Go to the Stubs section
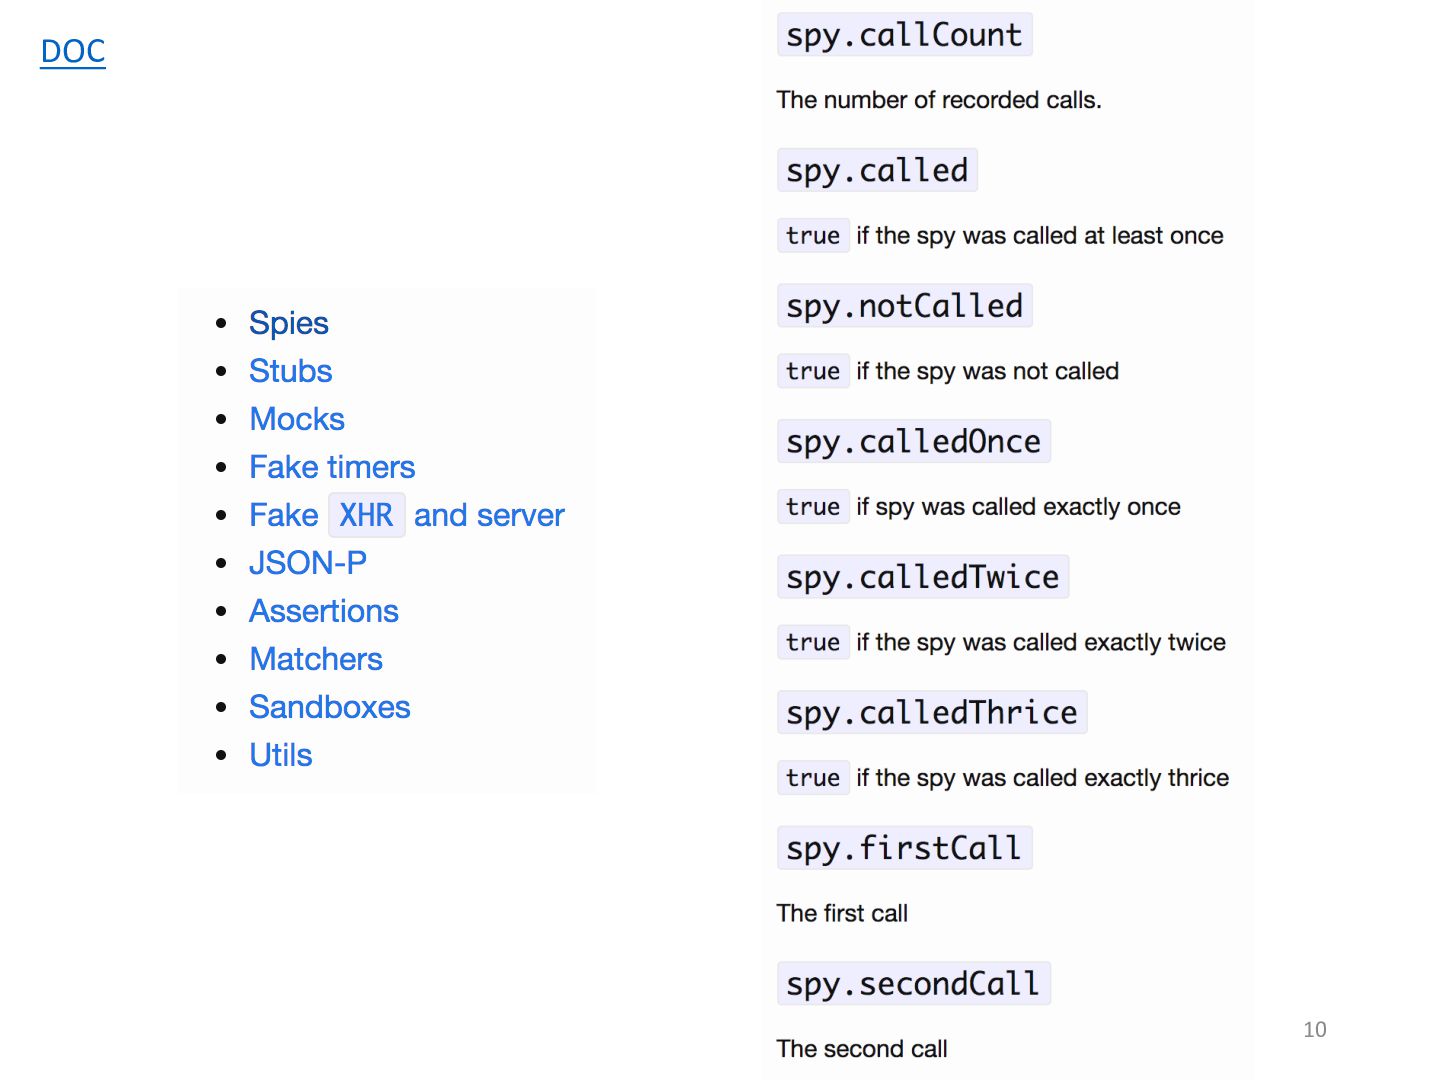This screenshot has height=1080, width=1440. 290,371
